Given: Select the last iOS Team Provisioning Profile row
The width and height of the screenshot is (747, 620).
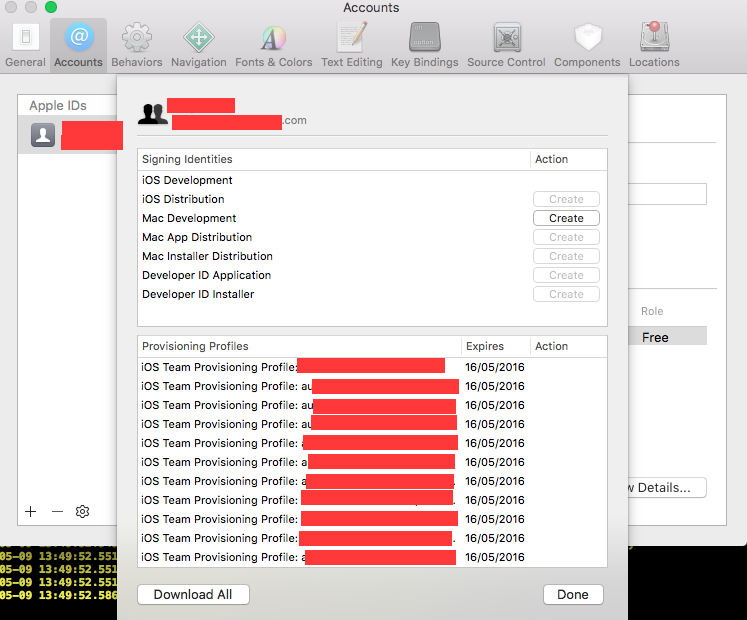Looking at the screenshot, I should tap(372, 557).
